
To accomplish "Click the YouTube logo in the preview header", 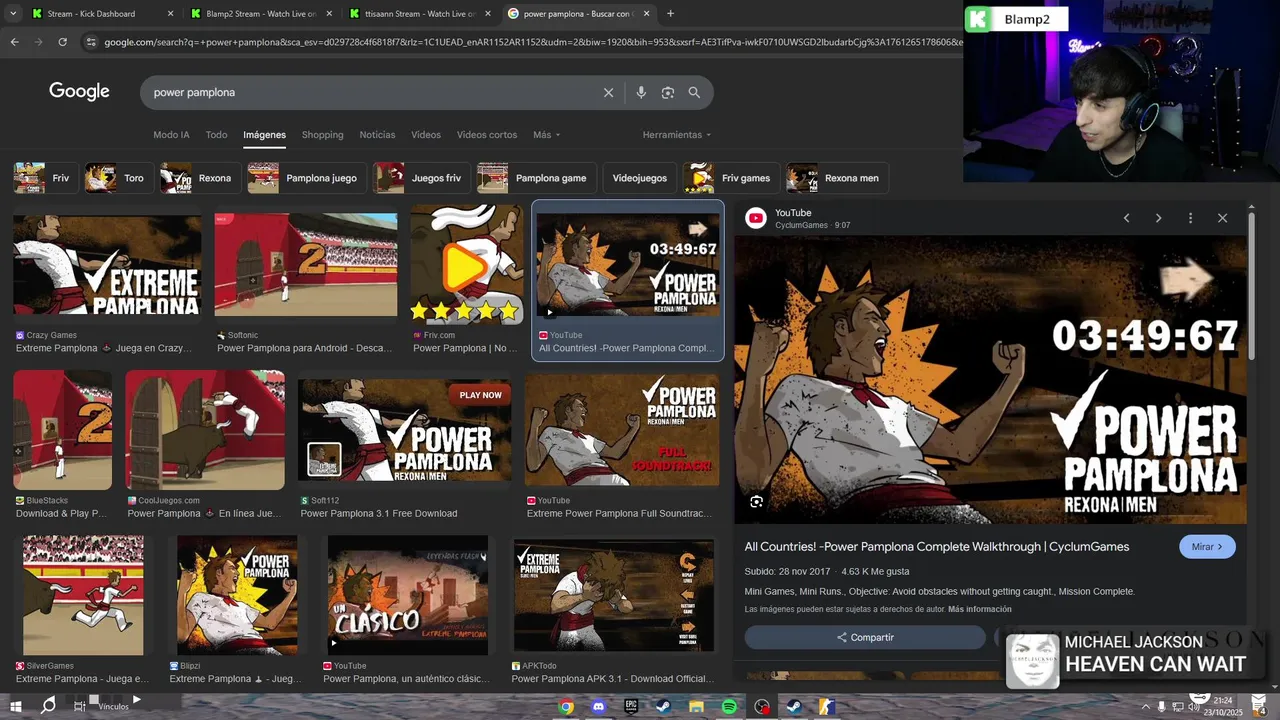I will pos(756,217).
